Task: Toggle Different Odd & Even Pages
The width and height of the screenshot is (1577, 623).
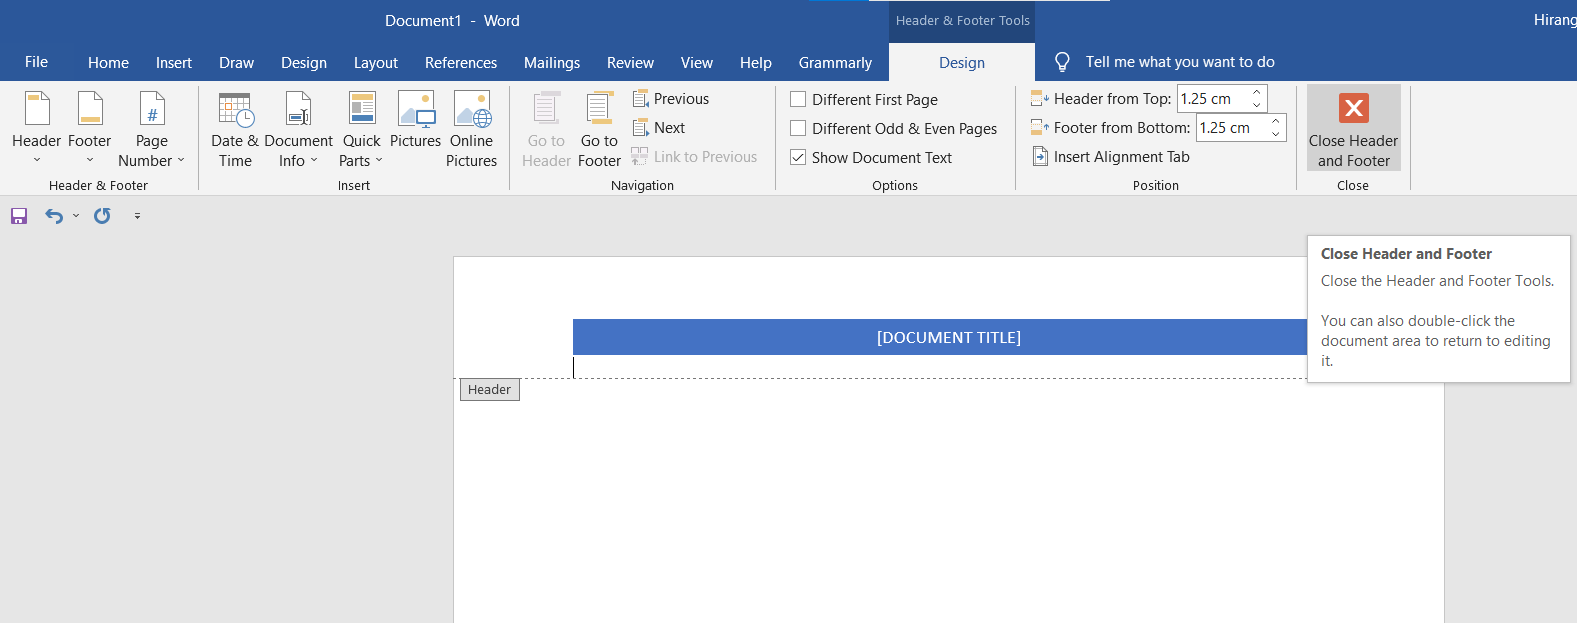Action: 798,129
